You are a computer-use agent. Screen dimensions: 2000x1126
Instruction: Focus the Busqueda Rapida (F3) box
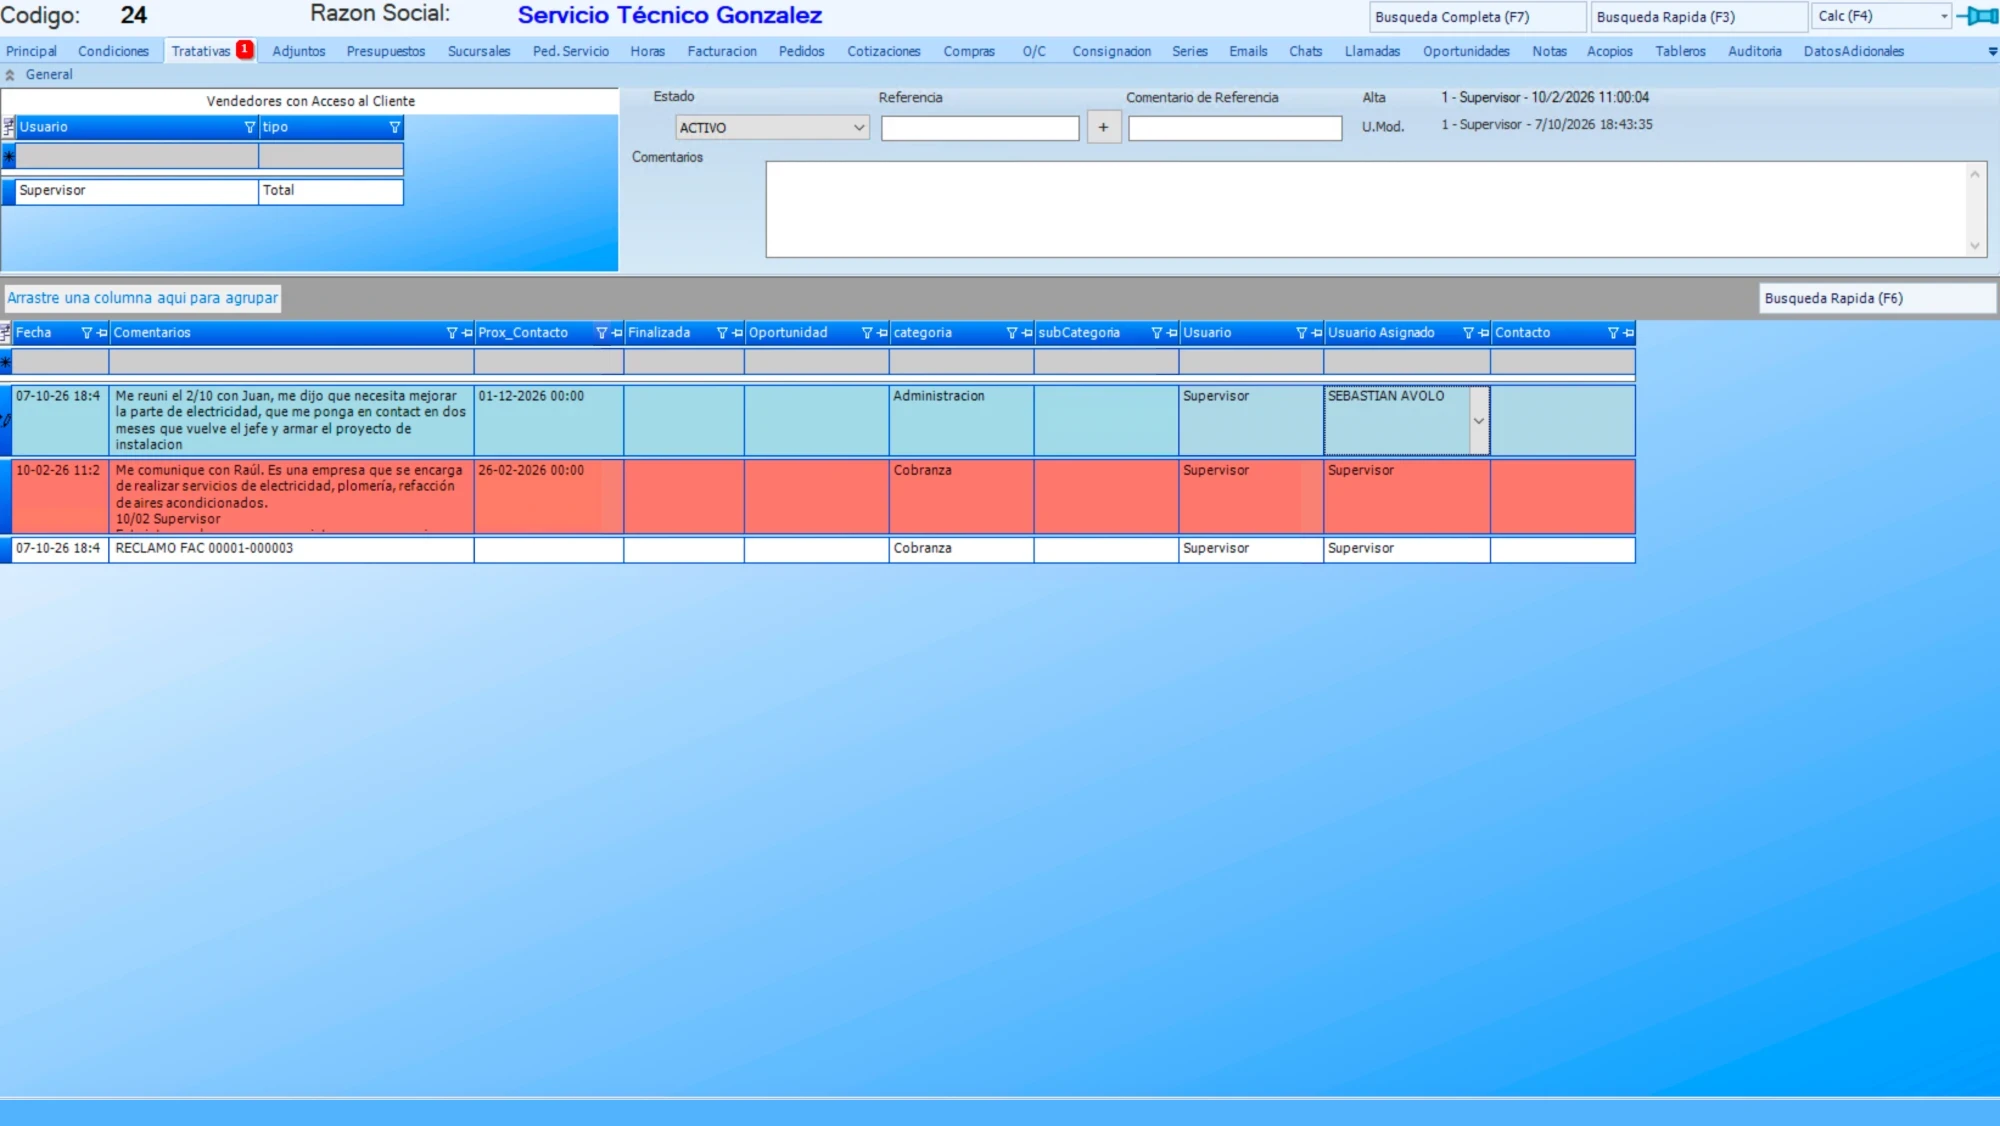click(x=1699, y=17)
